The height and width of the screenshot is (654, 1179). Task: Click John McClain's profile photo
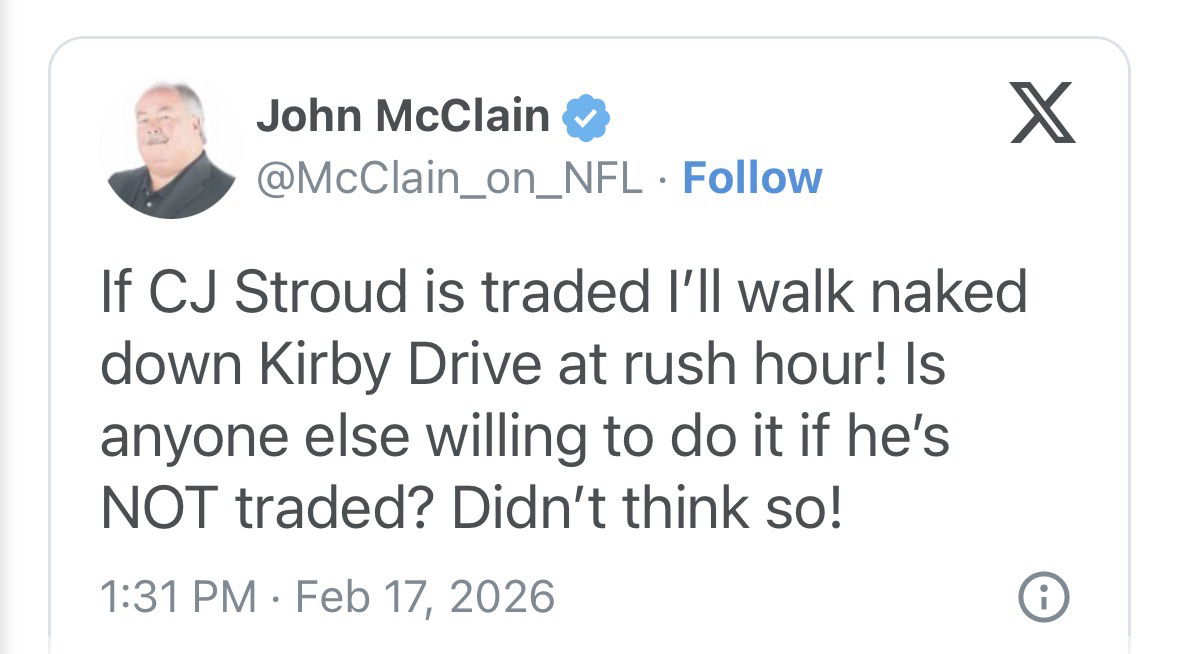click(x=169, y=149)
